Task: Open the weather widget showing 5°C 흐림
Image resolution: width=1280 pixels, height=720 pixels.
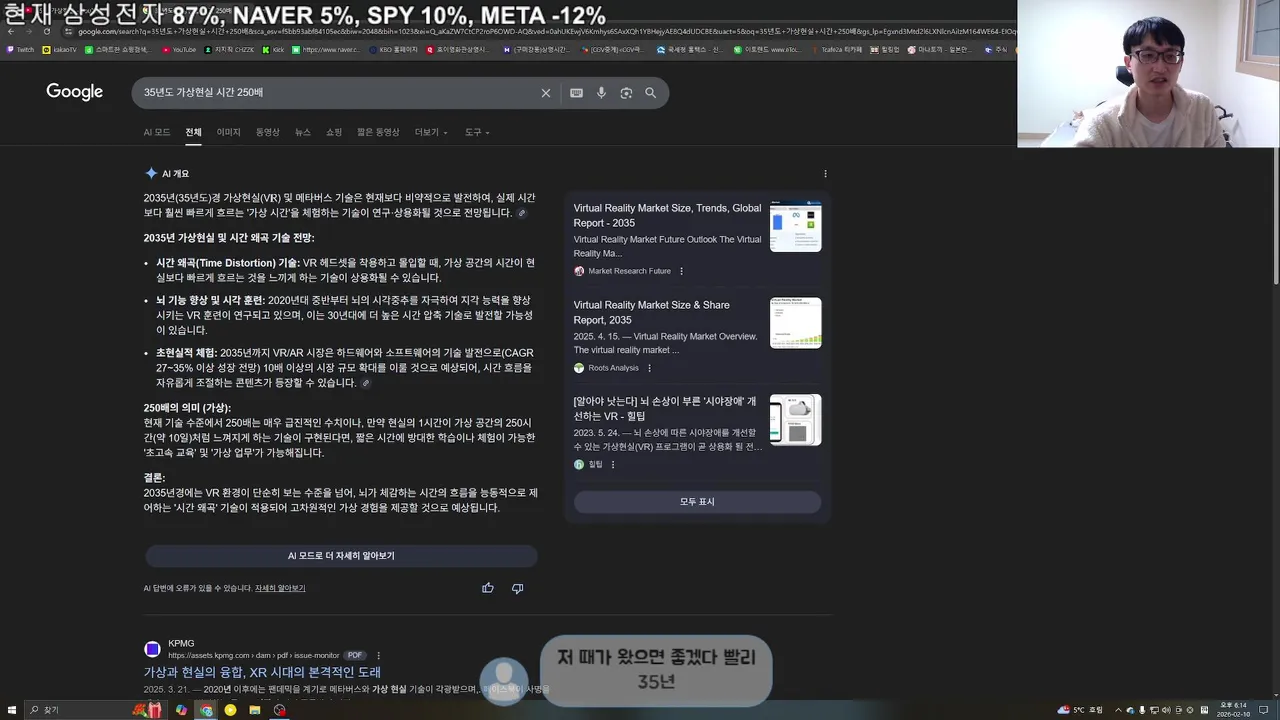Action: click(1080, 710)
